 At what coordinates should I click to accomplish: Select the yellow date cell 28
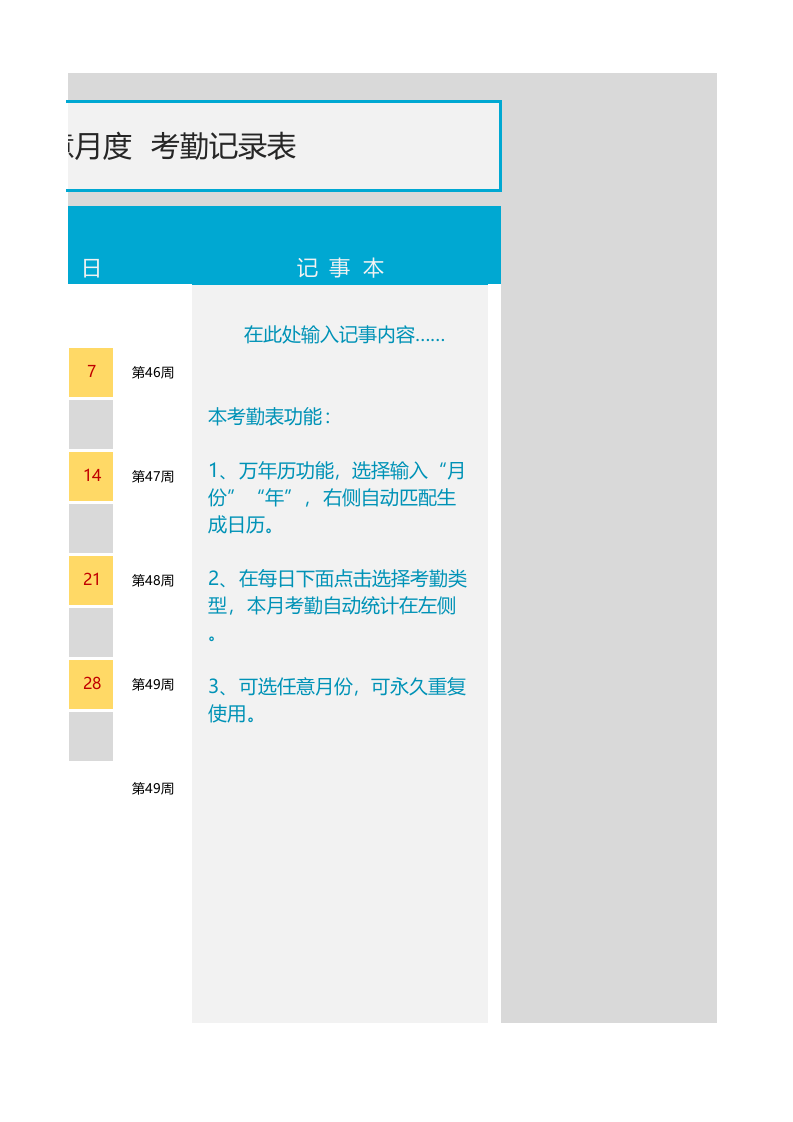point(91,684)
